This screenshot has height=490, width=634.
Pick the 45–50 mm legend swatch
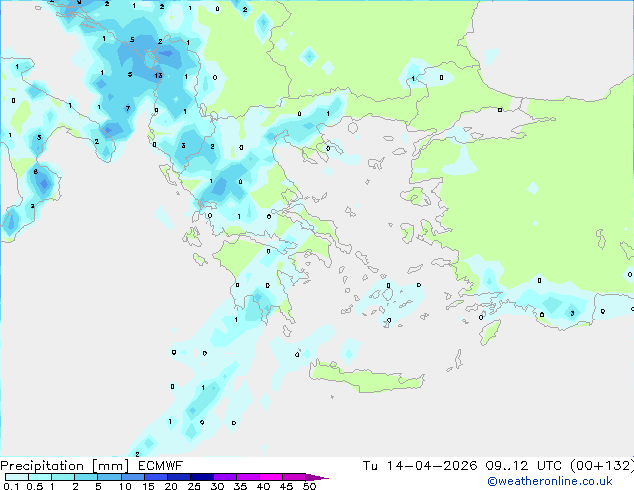[294, 477]
